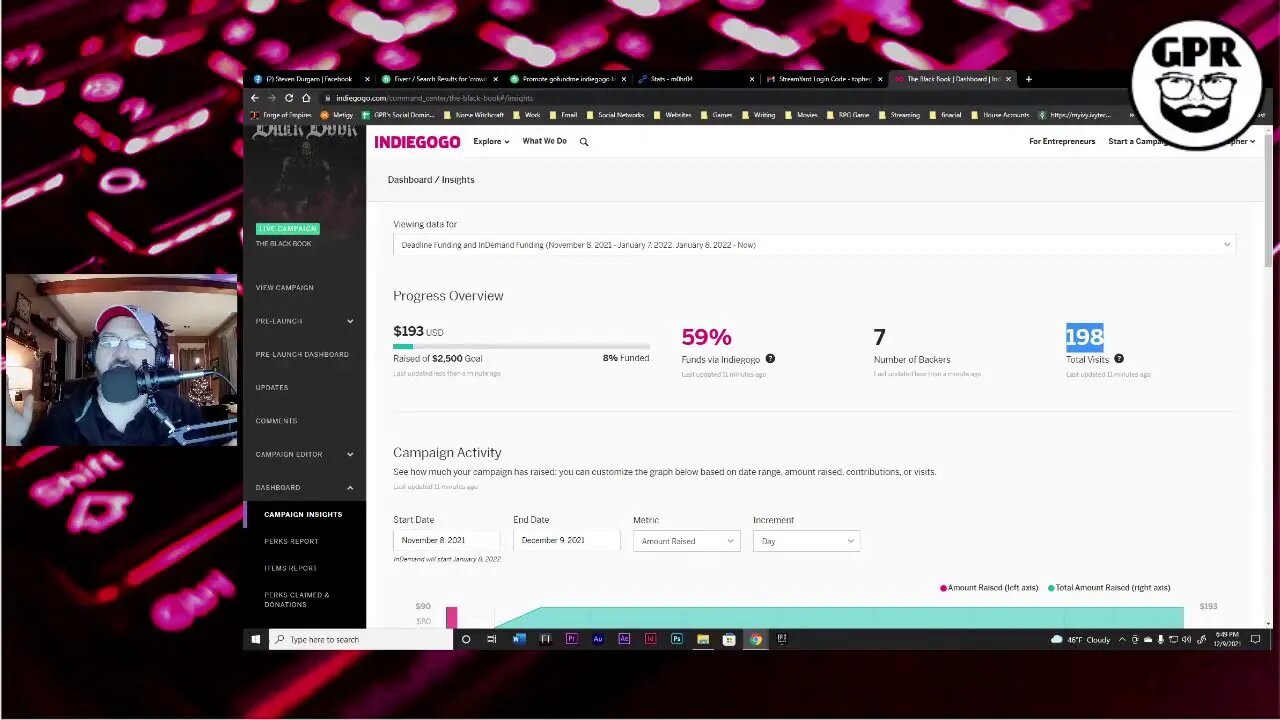
Task: Open Microsoft Store from the taskbar
Action: point(729,639)
